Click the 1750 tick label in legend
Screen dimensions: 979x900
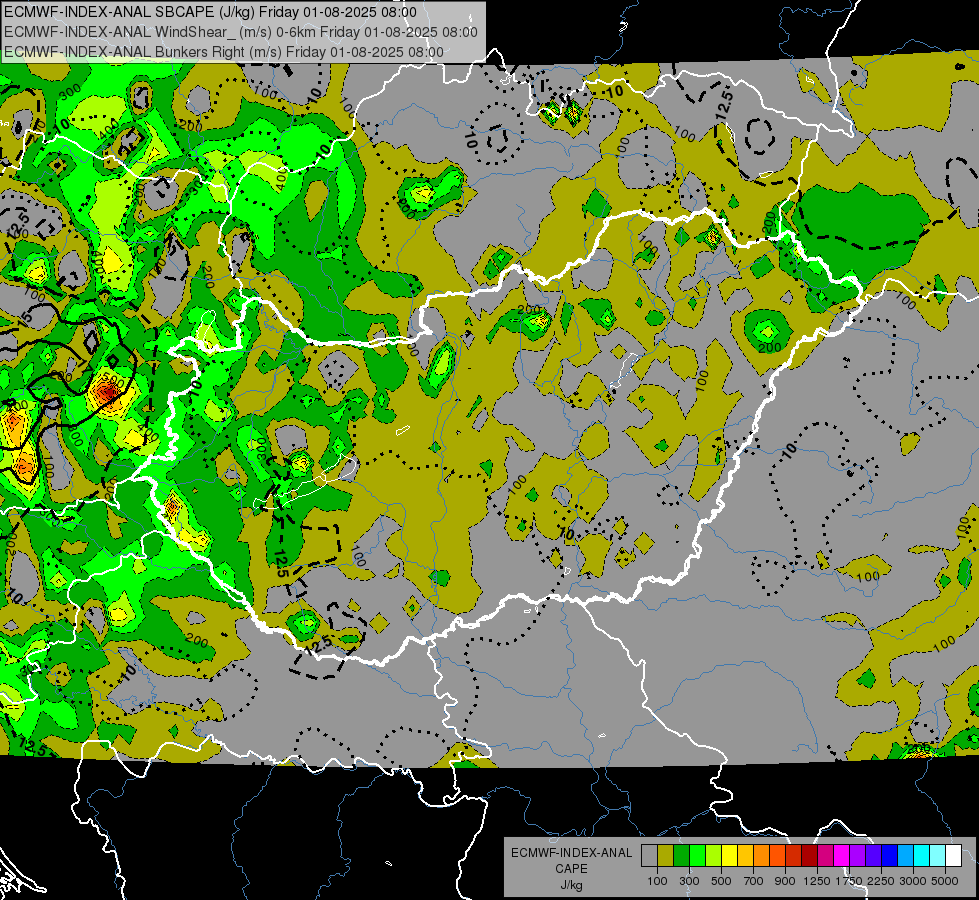coord(849,882)
